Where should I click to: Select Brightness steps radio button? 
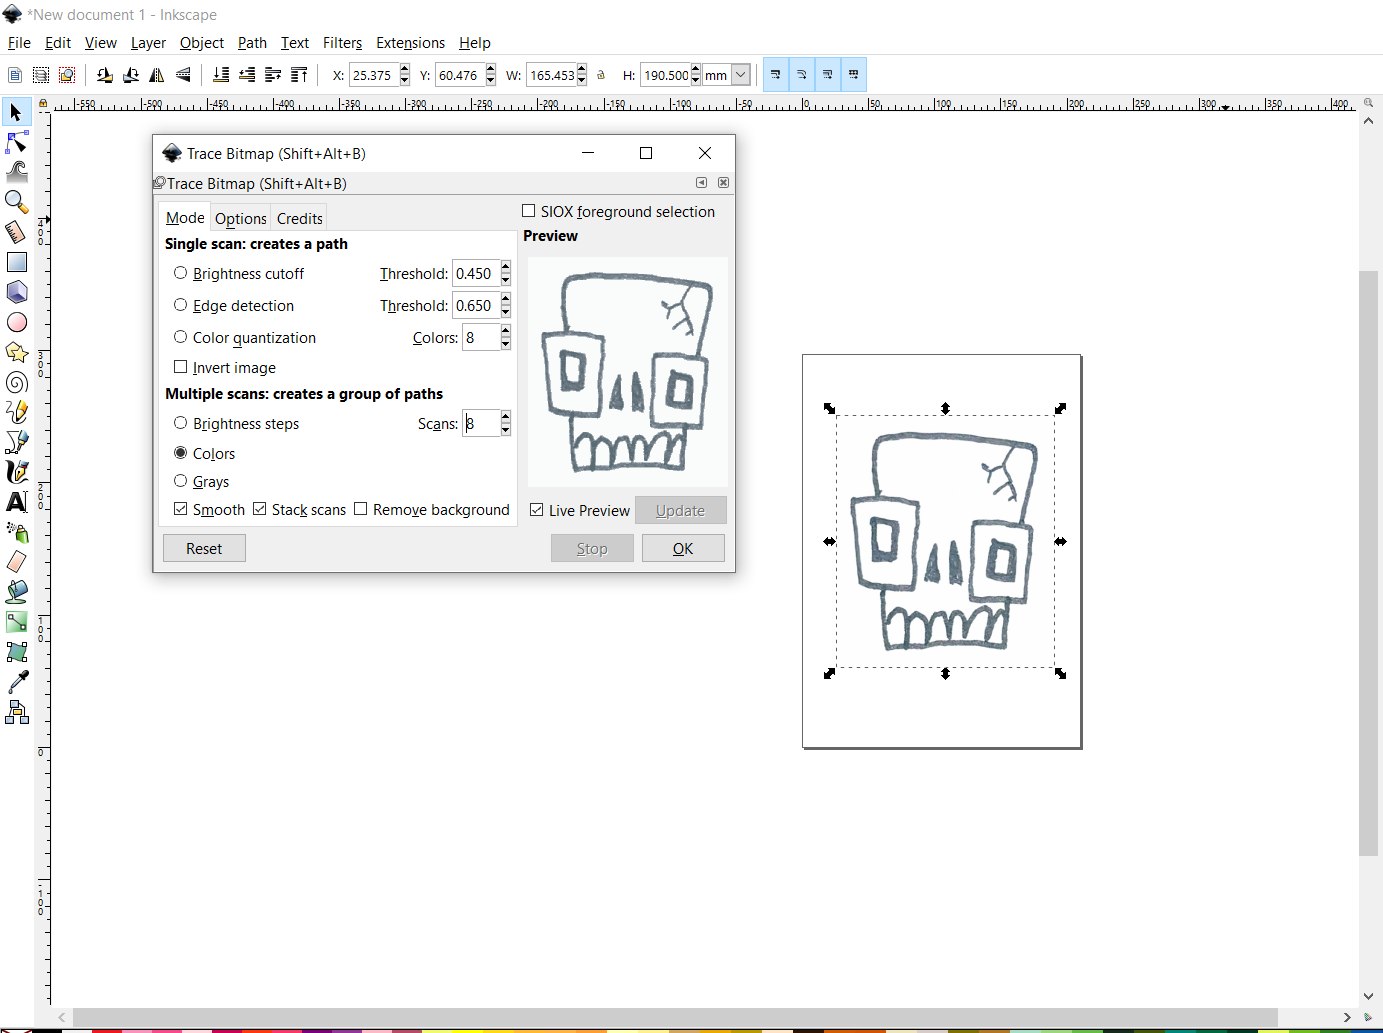point(180,423)
